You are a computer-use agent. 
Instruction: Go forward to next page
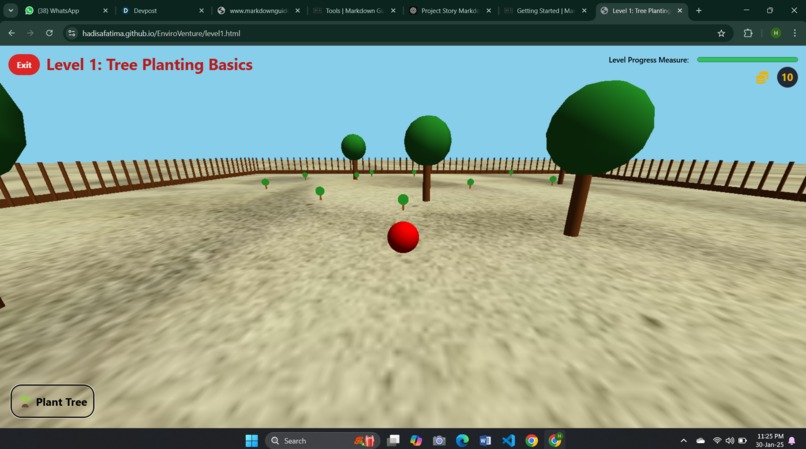point(30,33)
